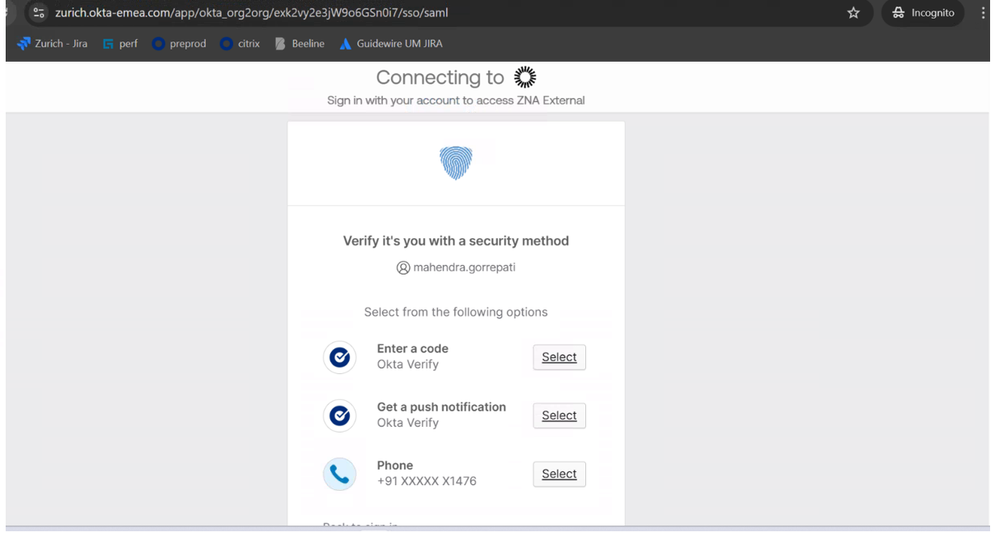
Task: Select the Phone verification option
Action: [559, 474]
